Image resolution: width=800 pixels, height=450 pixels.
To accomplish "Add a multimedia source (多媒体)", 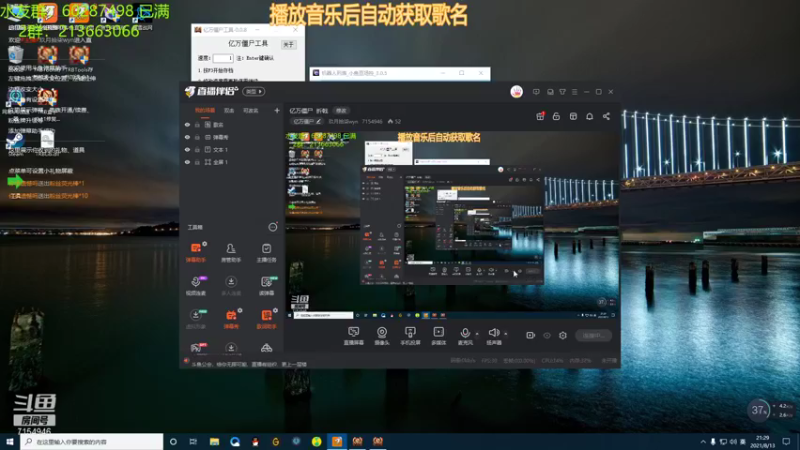I will coord(439,336).
